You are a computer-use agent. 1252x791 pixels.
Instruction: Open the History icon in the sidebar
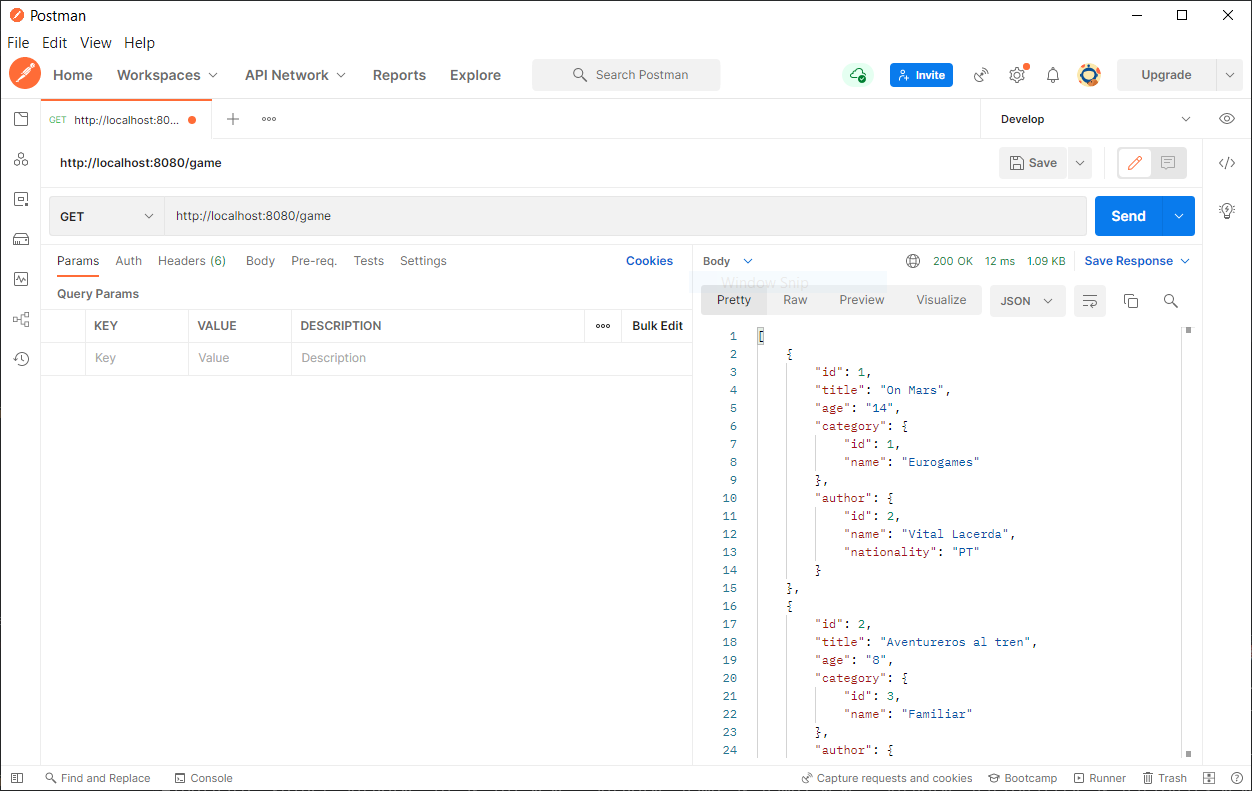click(21, 359)
